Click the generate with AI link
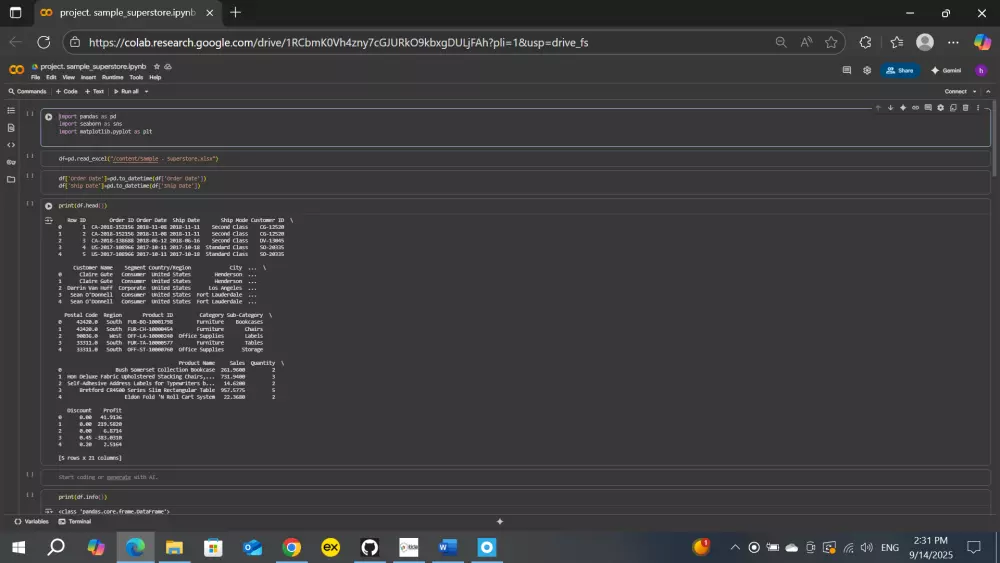Screen dimensions: 1000x563 [x=119, y=478]
